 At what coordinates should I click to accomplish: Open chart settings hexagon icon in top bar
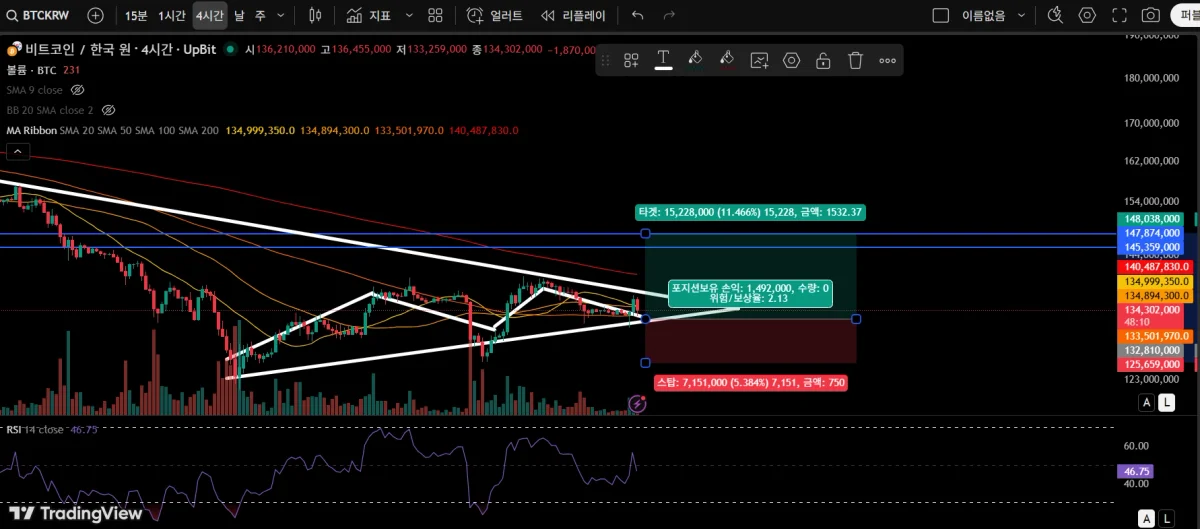click(x=1087, y=15)
